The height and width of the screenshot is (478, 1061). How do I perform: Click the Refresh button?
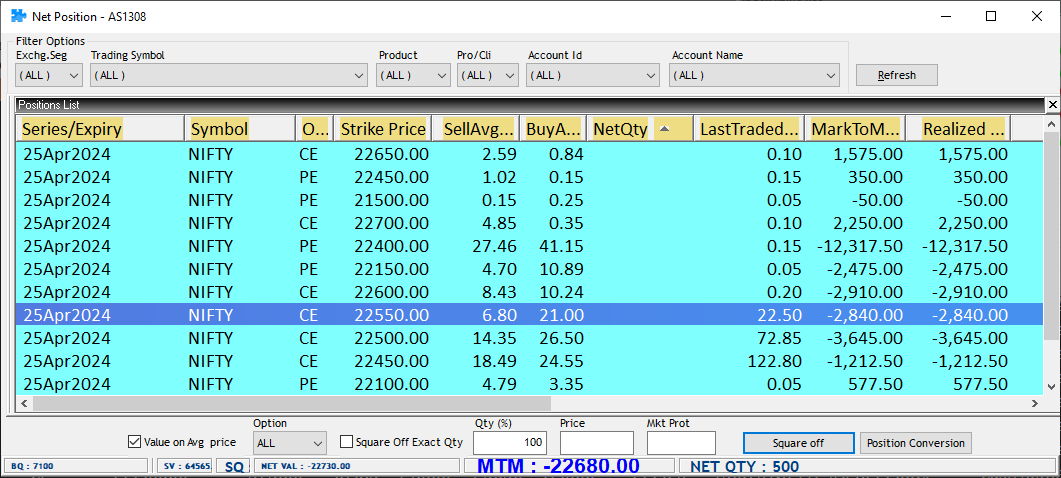(x=897, y=75)
